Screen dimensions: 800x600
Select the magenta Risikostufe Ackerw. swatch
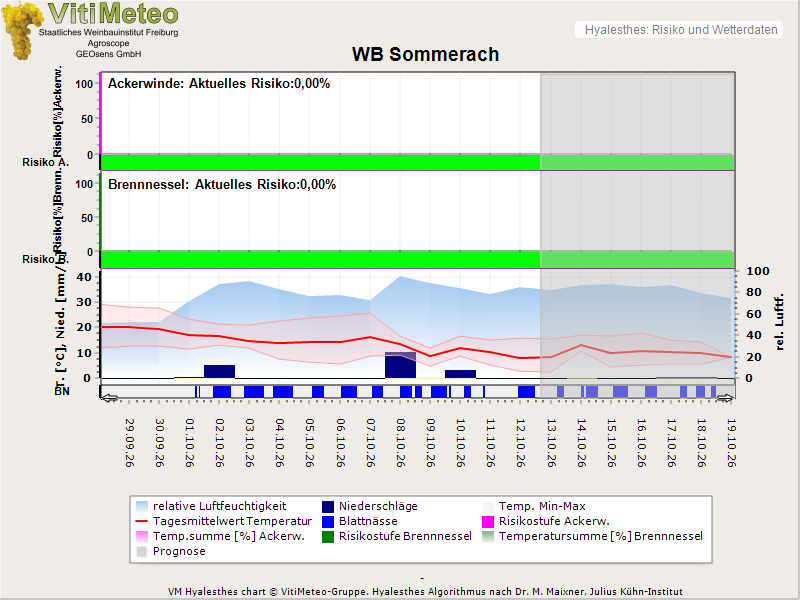pyautogui.click(x=488, y=521)
